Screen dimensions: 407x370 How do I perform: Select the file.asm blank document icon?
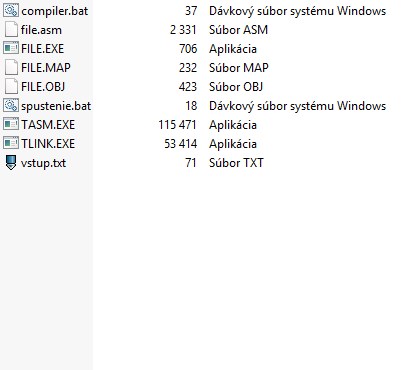pos(11,30)
